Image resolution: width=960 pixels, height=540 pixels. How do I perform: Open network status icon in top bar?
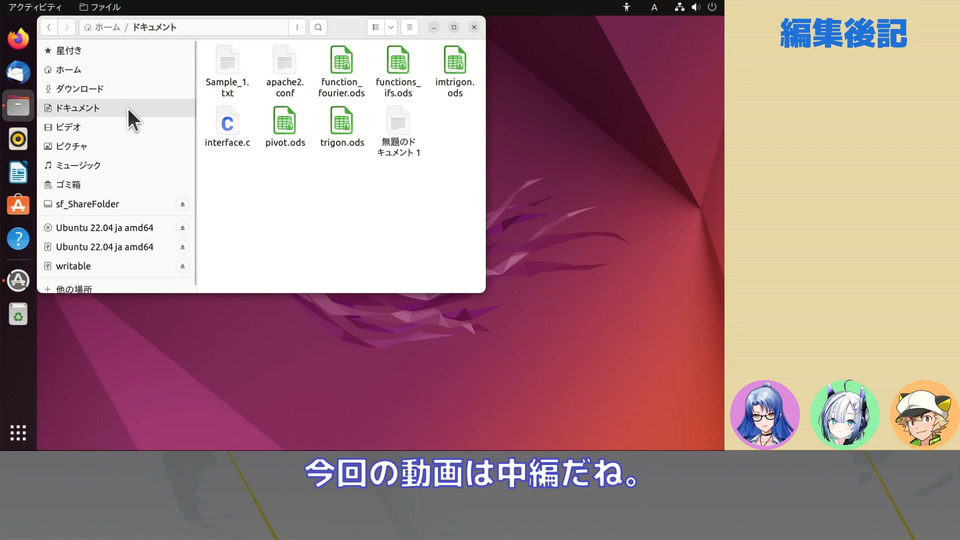click(x=679, y=7)
